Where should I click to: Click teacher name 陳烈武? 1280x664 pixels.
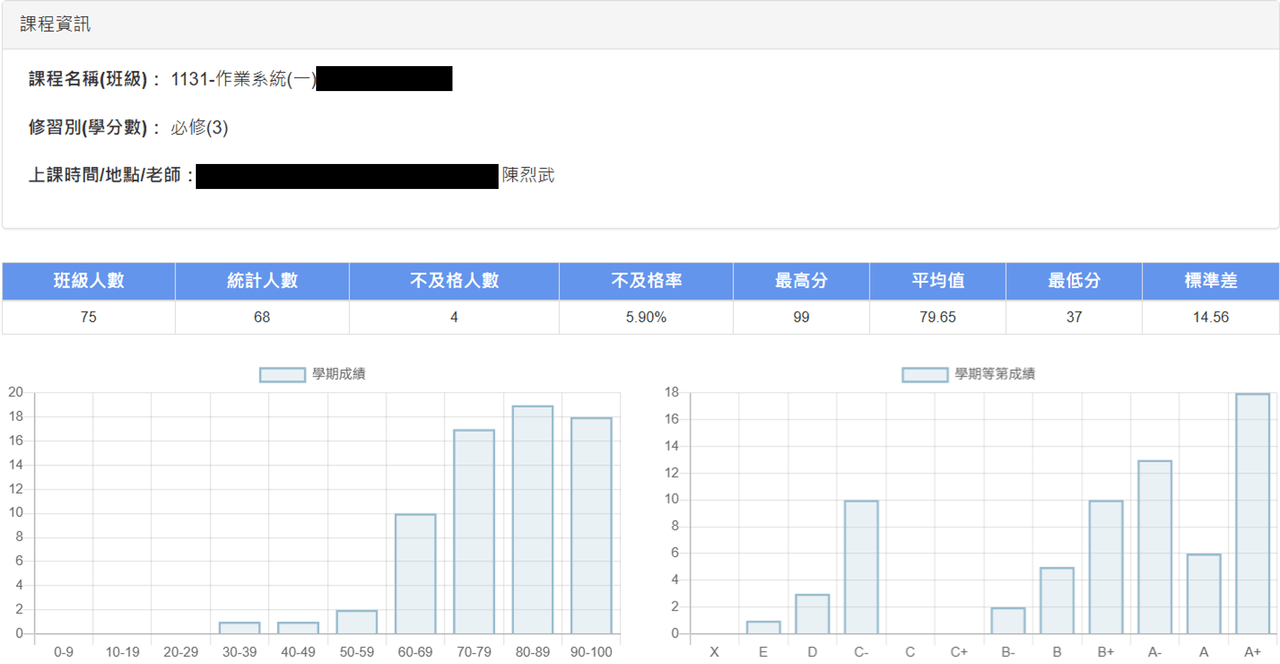pyautogui.click(x=528, y=176)
